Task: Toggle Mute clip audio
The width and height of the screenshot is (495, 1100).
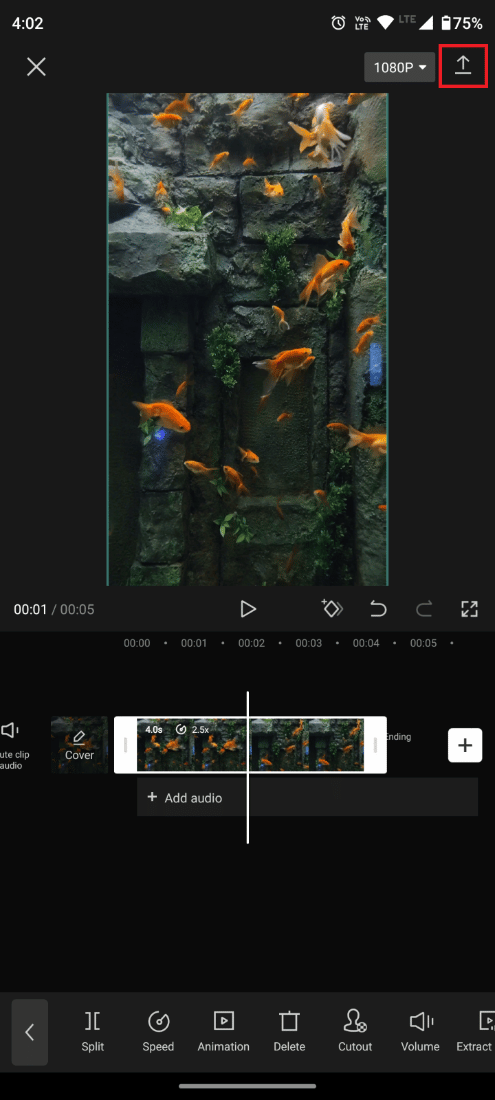Action: pos(11,744)
